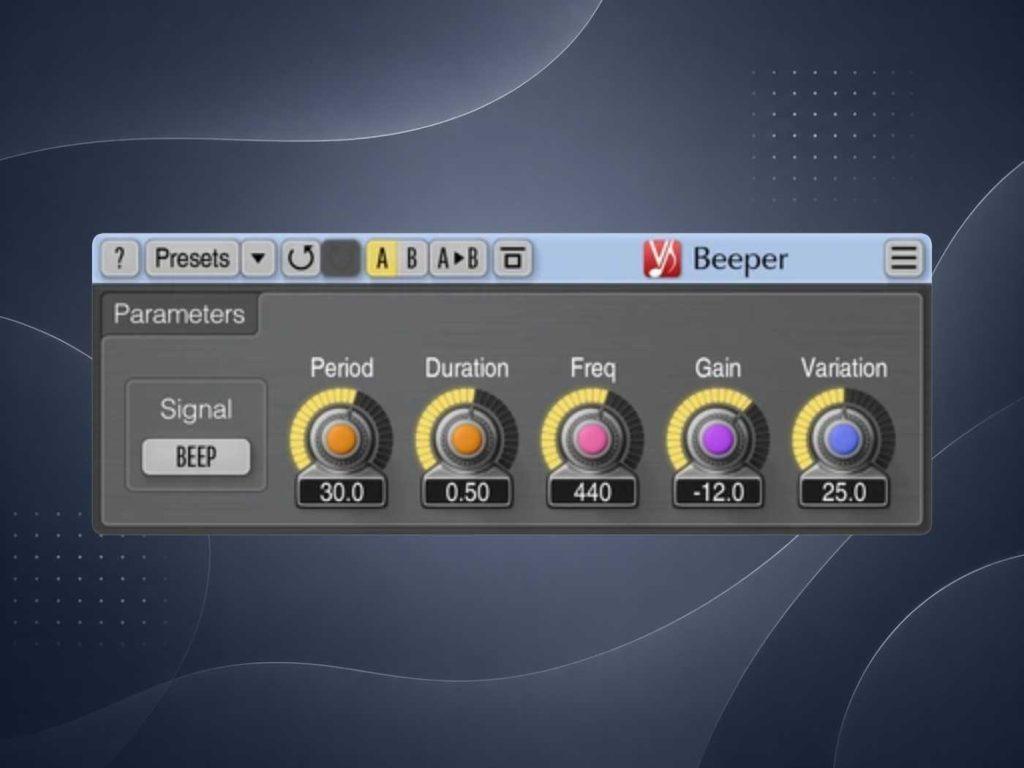Click the BEEP signal selector button
The height and width of the screenshot is (768, 1024).
point(196,456)
